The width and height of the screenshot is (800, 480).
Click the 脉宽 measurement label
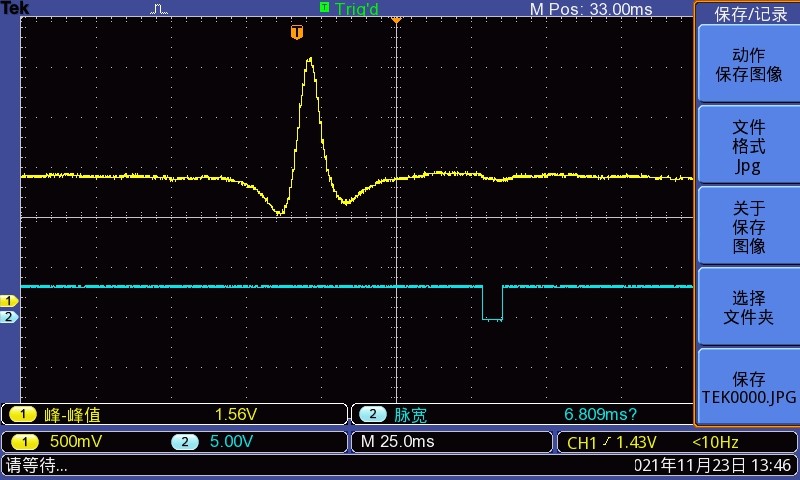pos(410,415)
